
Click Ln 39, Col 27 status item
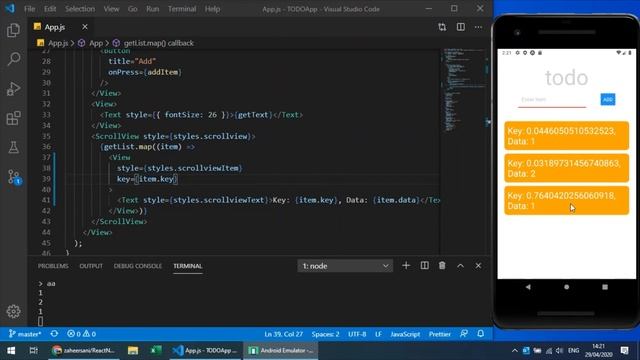click(x=284, y=334)
